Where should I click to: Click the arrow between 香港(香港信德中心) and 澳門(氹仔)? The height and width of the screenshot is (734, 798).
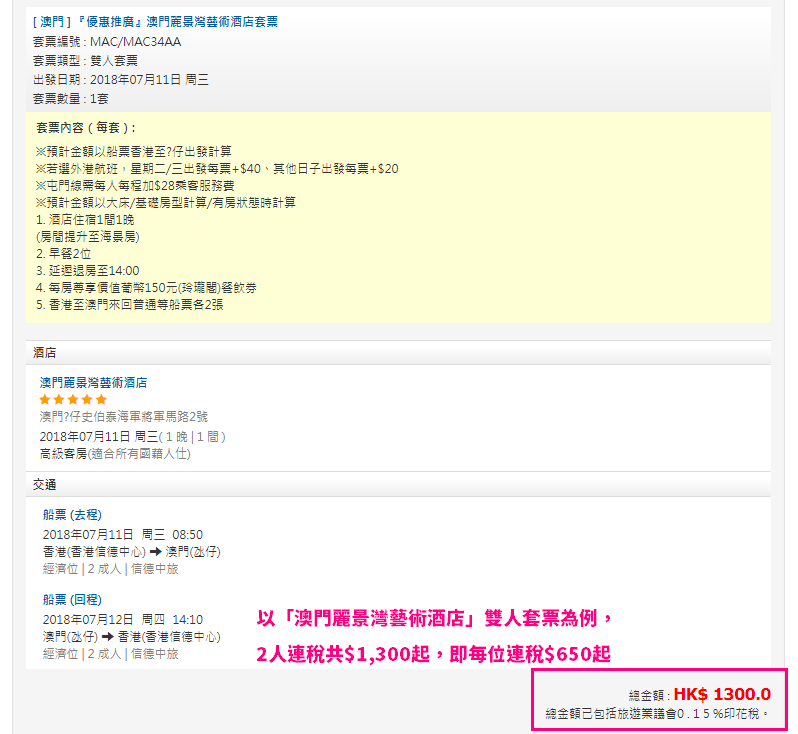pos(156,552)
